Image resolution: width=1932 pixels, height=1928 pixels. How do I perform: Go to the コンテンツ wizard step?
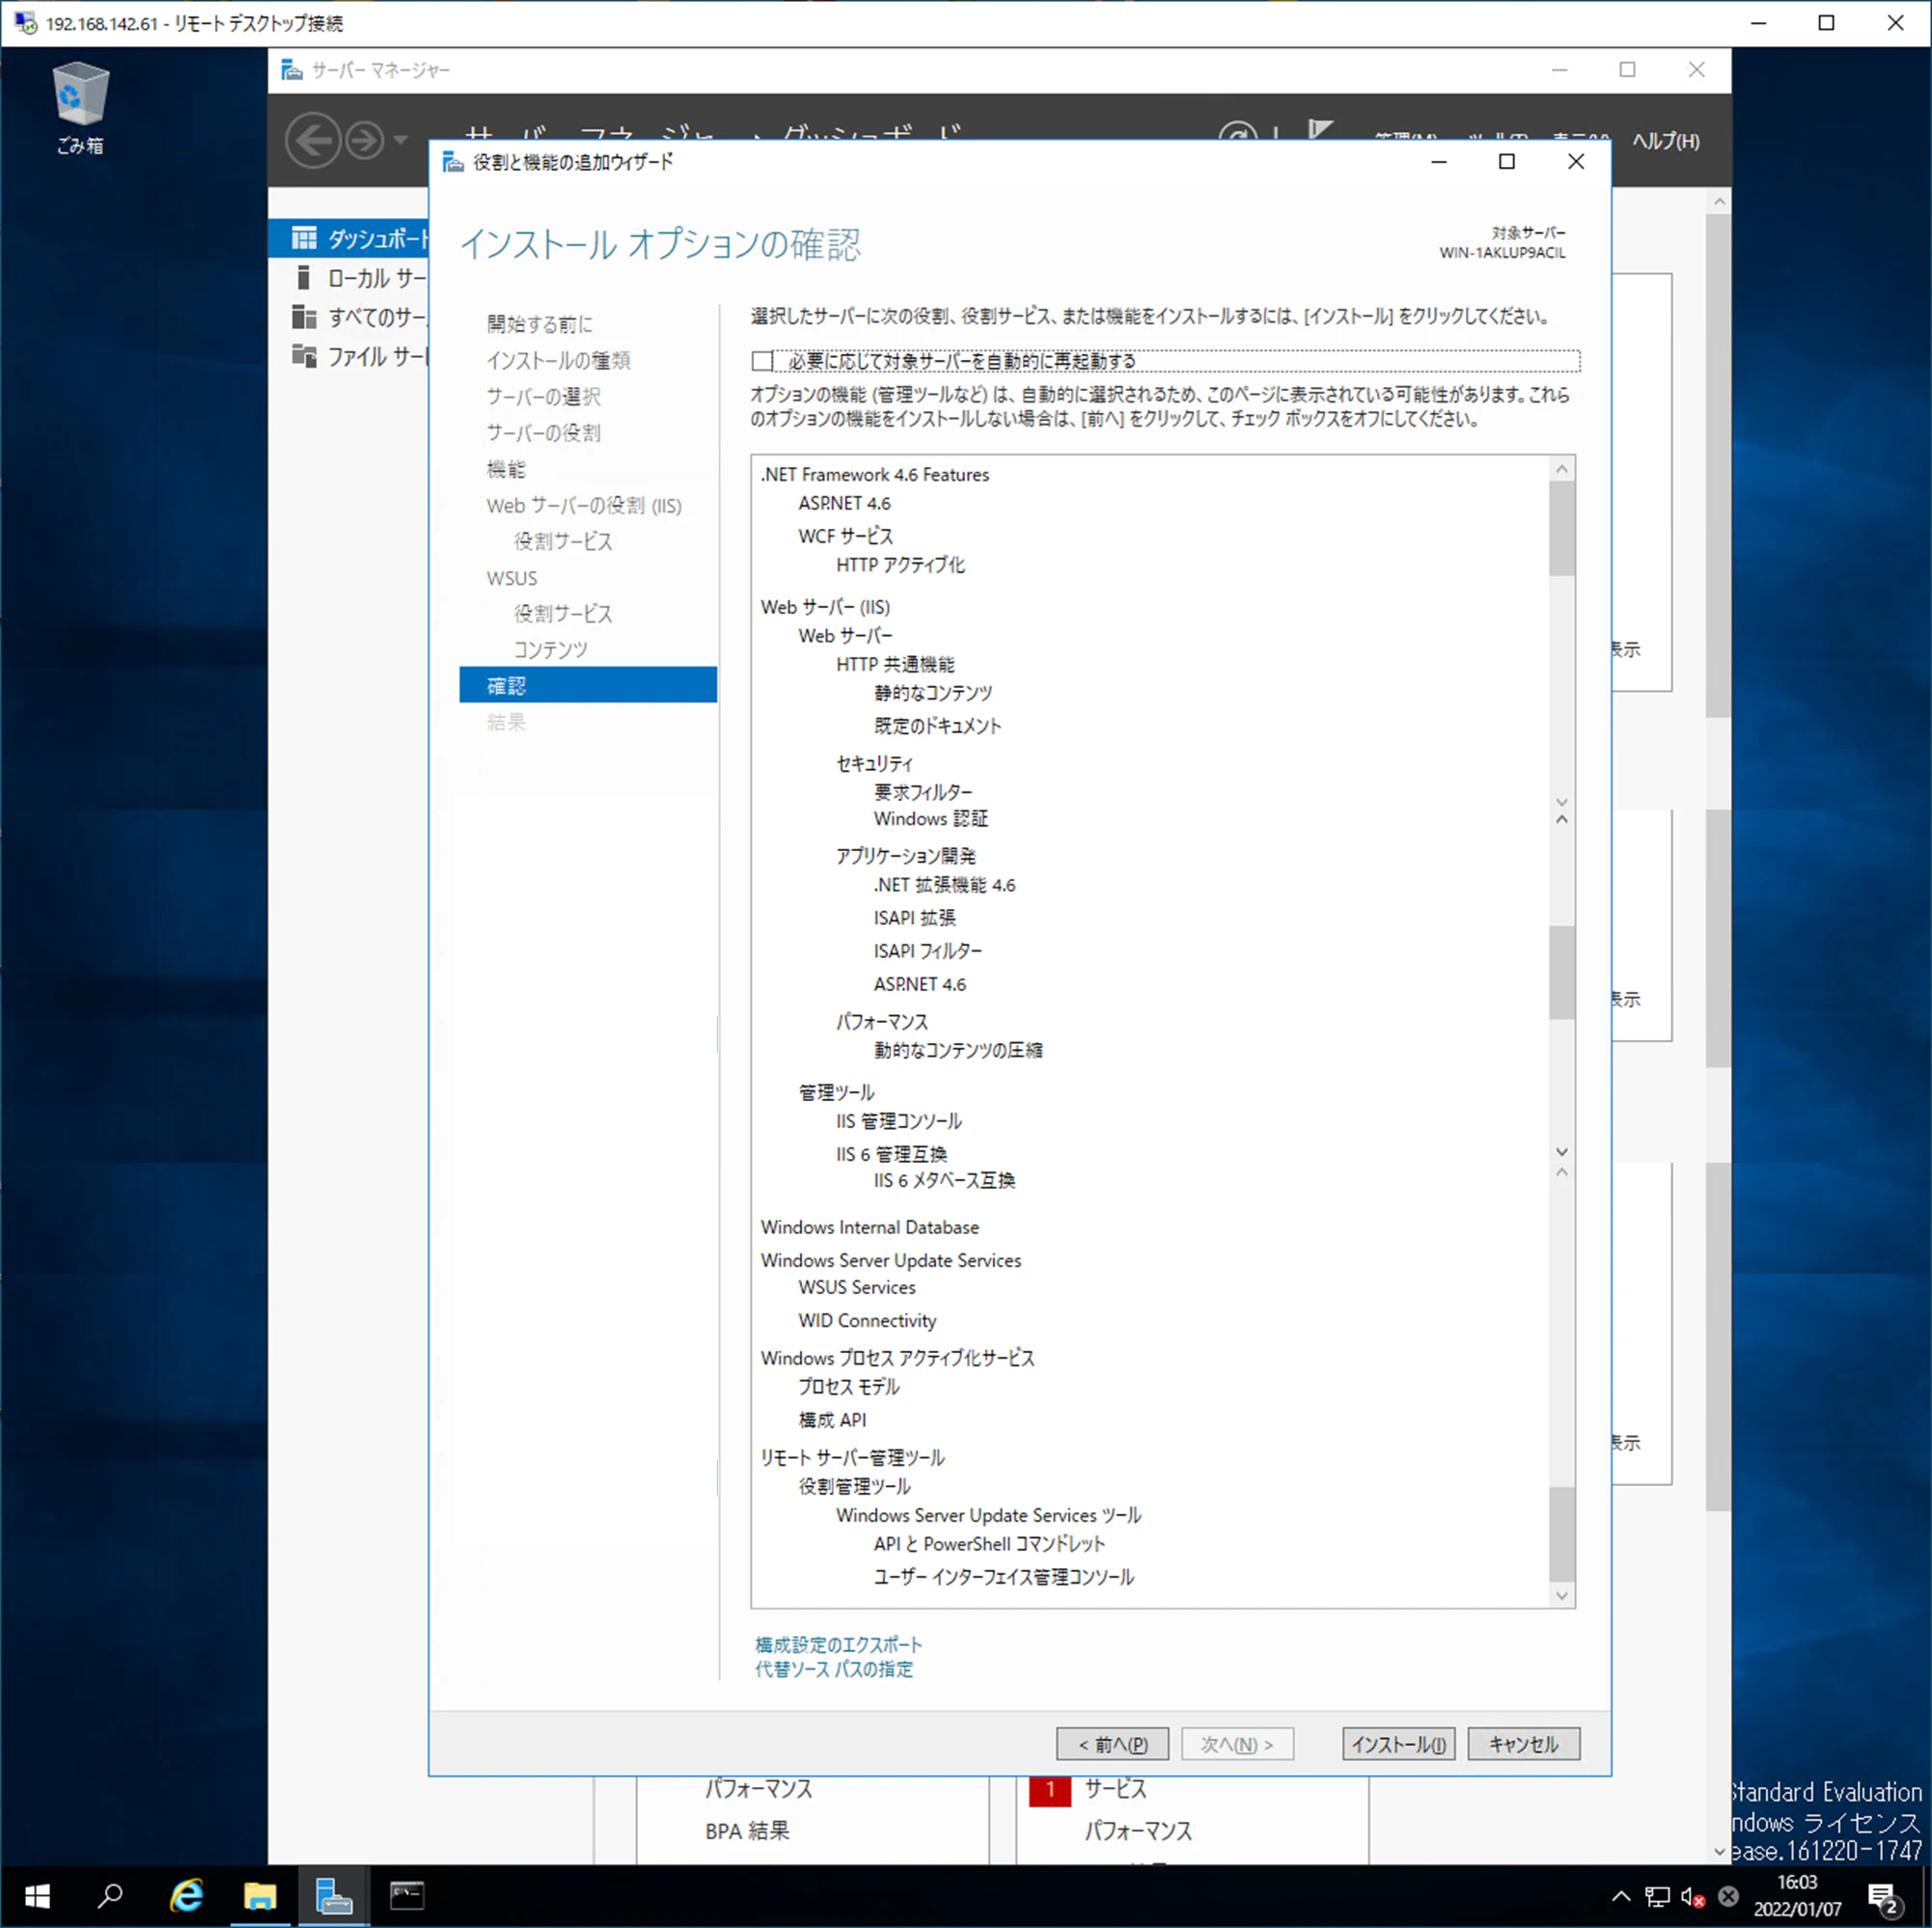(551, 649)
